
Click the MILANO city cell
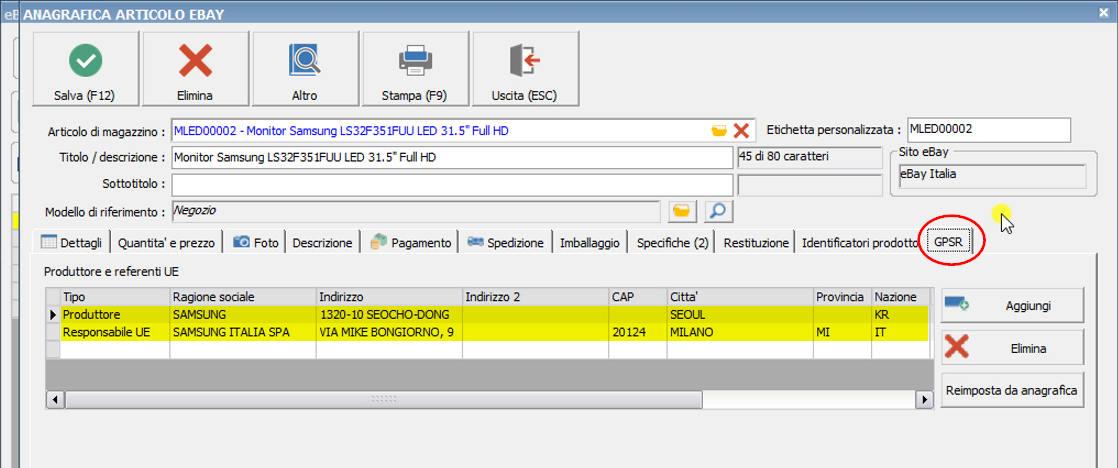point(740,332)
